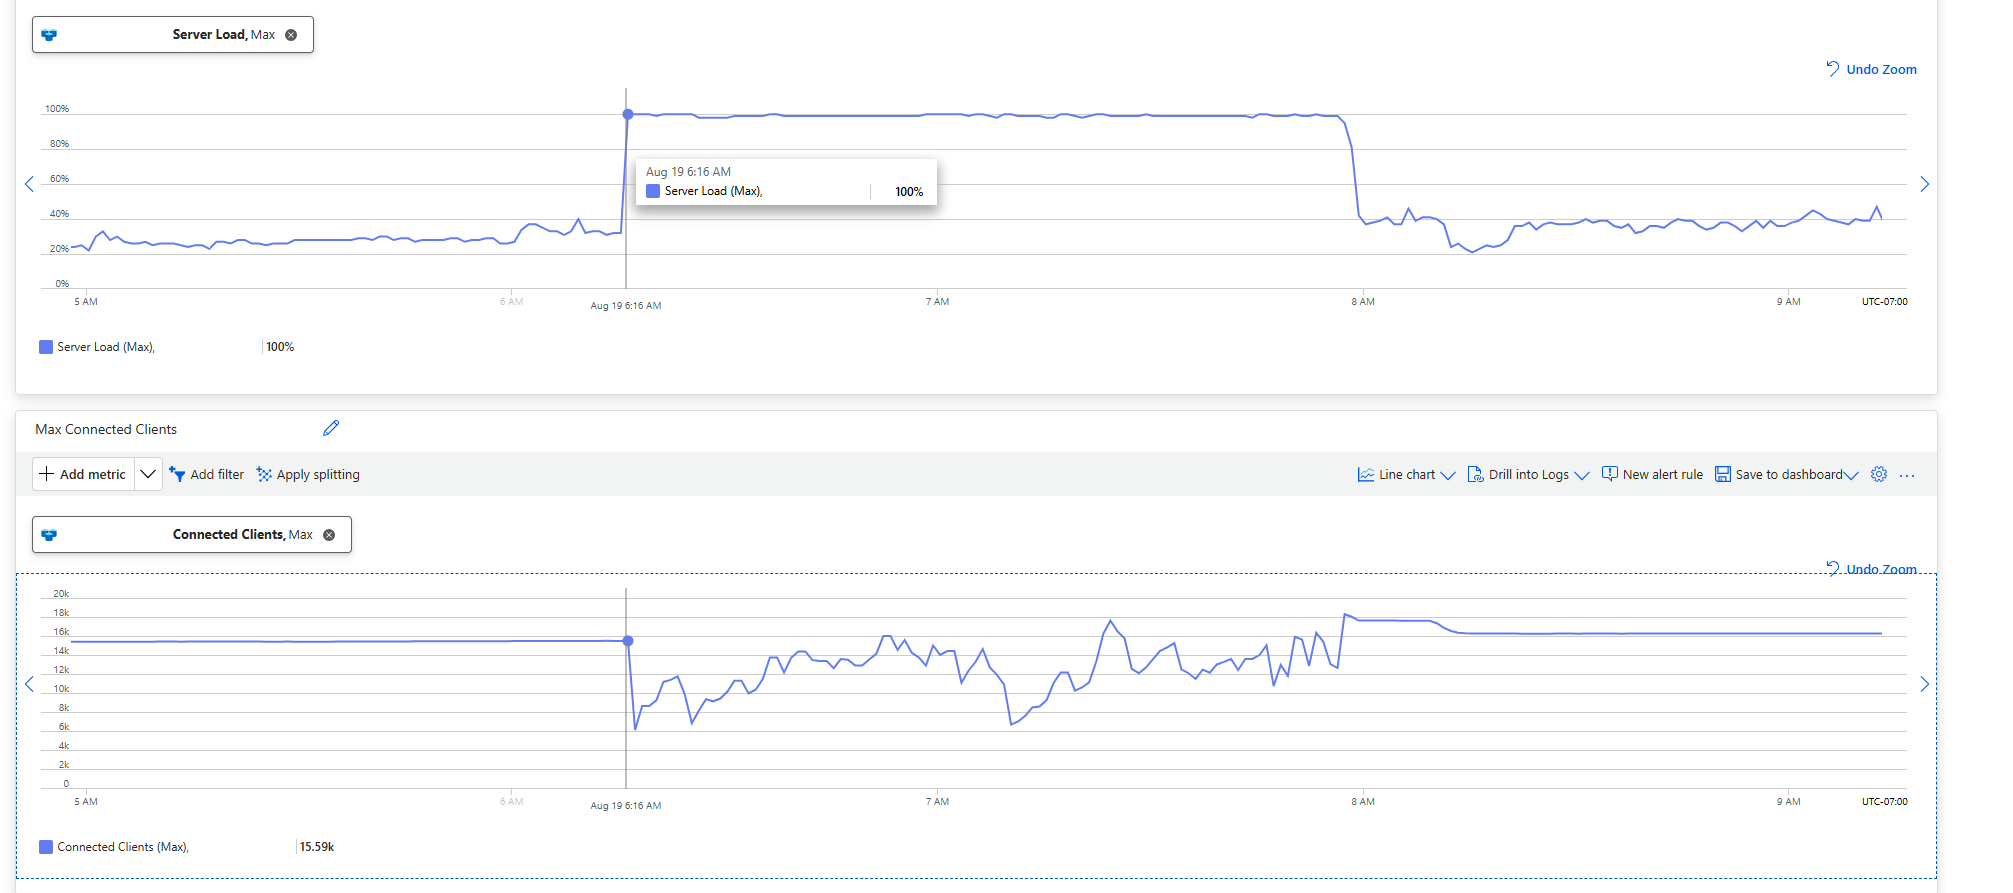Click the Add metric button
The height and width of the screenshot is (893, 2013).
tap(83, 474)
